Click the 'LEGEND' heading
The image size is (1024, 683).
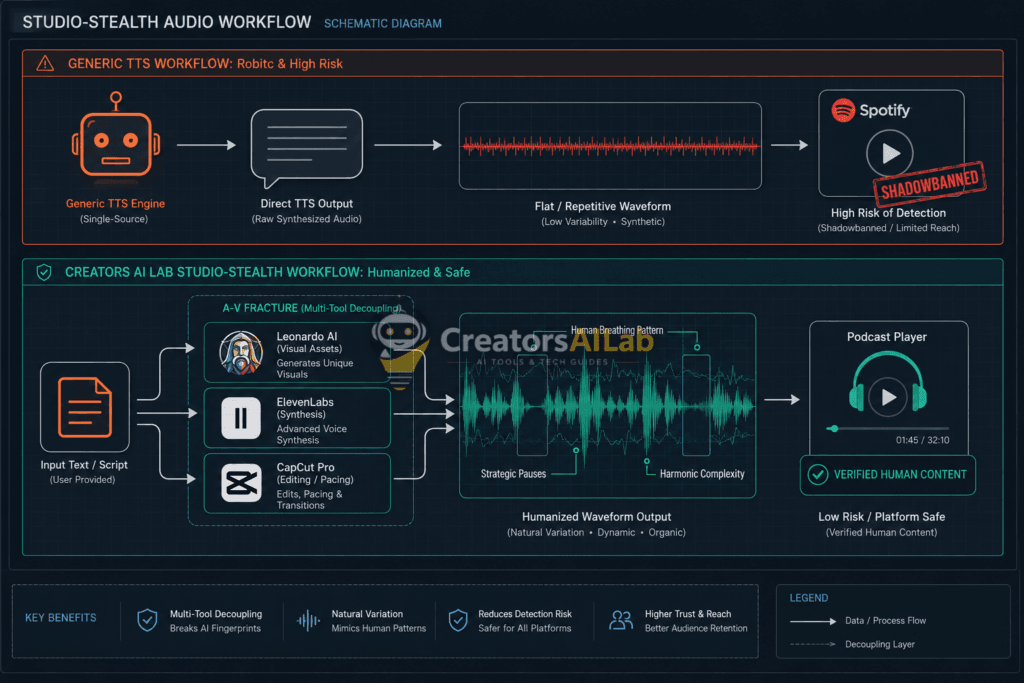tap(808, 598)
